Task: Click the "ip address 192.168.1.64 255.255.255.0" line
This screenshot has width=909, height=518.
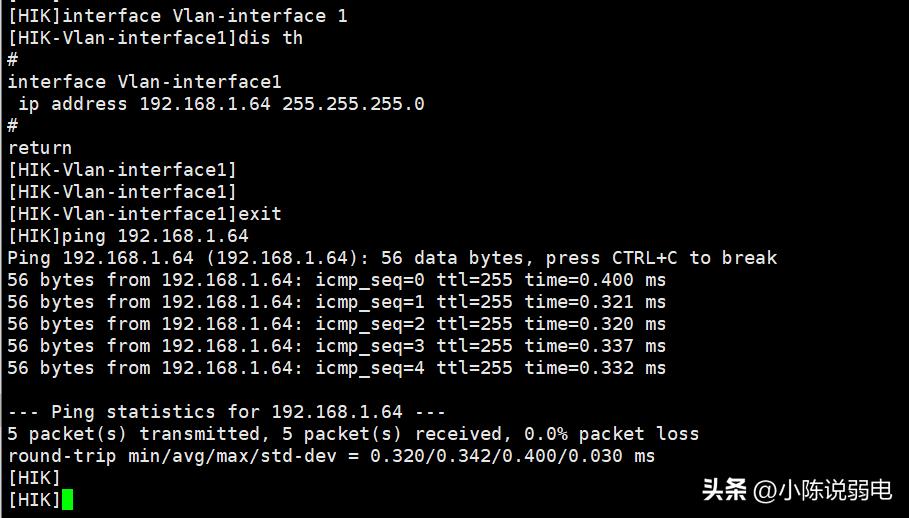Action: coord(220,104)
